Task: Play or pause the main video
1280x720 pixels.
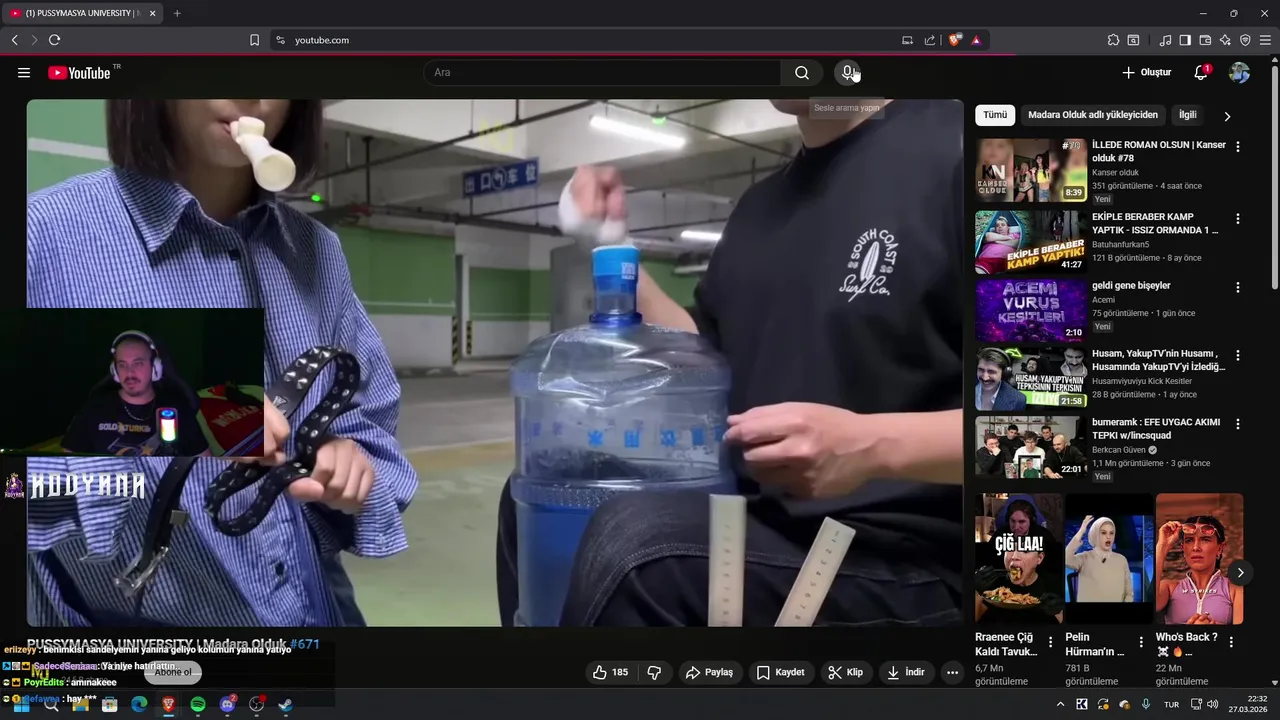Action: click(495, 362)
